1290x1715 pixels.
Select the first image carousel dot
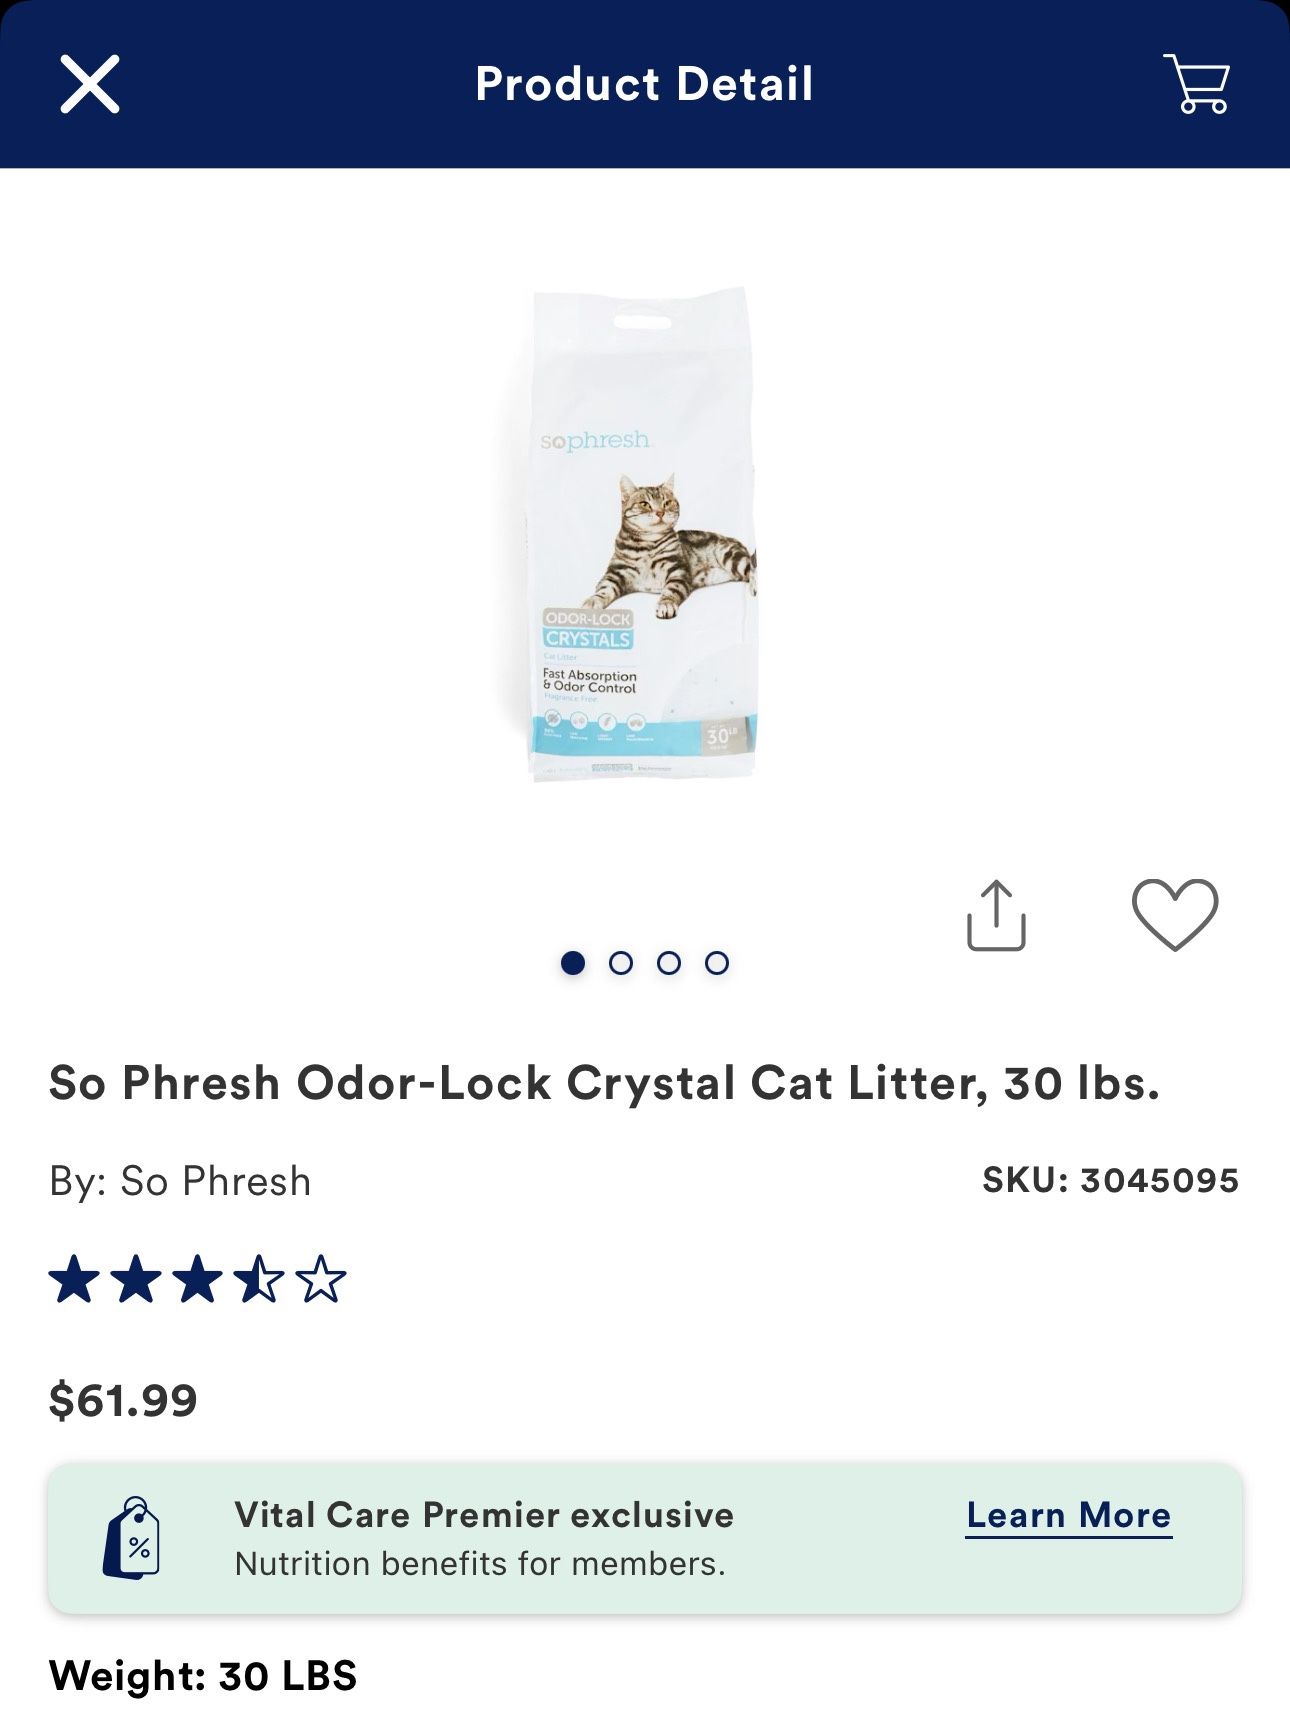(573, 963)
